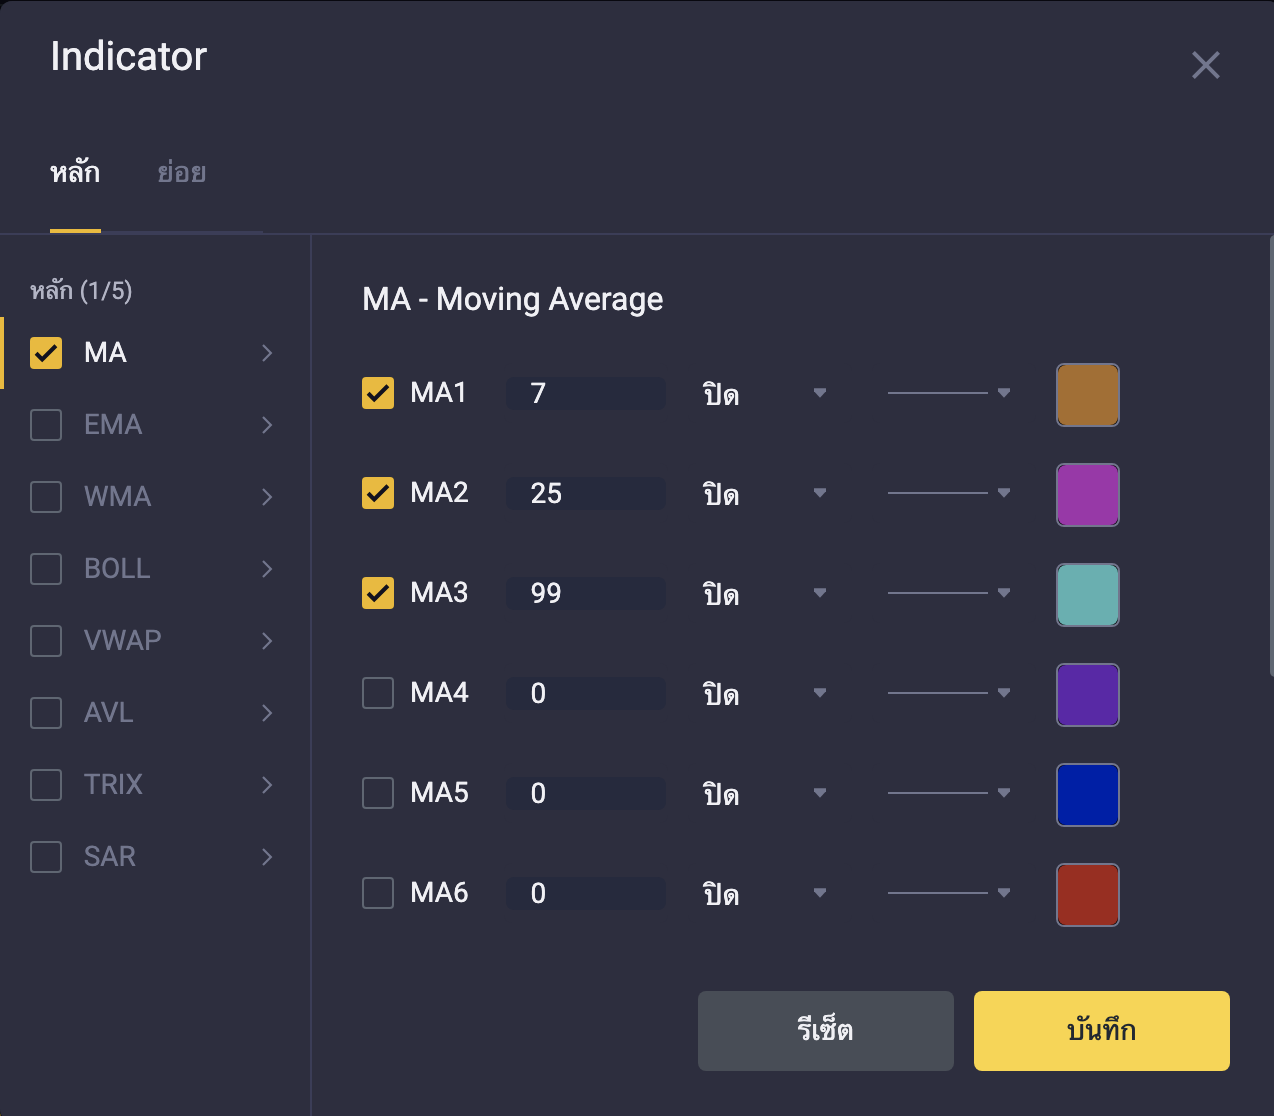Open AVL settings chevron
Image resolution: width=1274 pixels, height=1116 pixels.
267,713
